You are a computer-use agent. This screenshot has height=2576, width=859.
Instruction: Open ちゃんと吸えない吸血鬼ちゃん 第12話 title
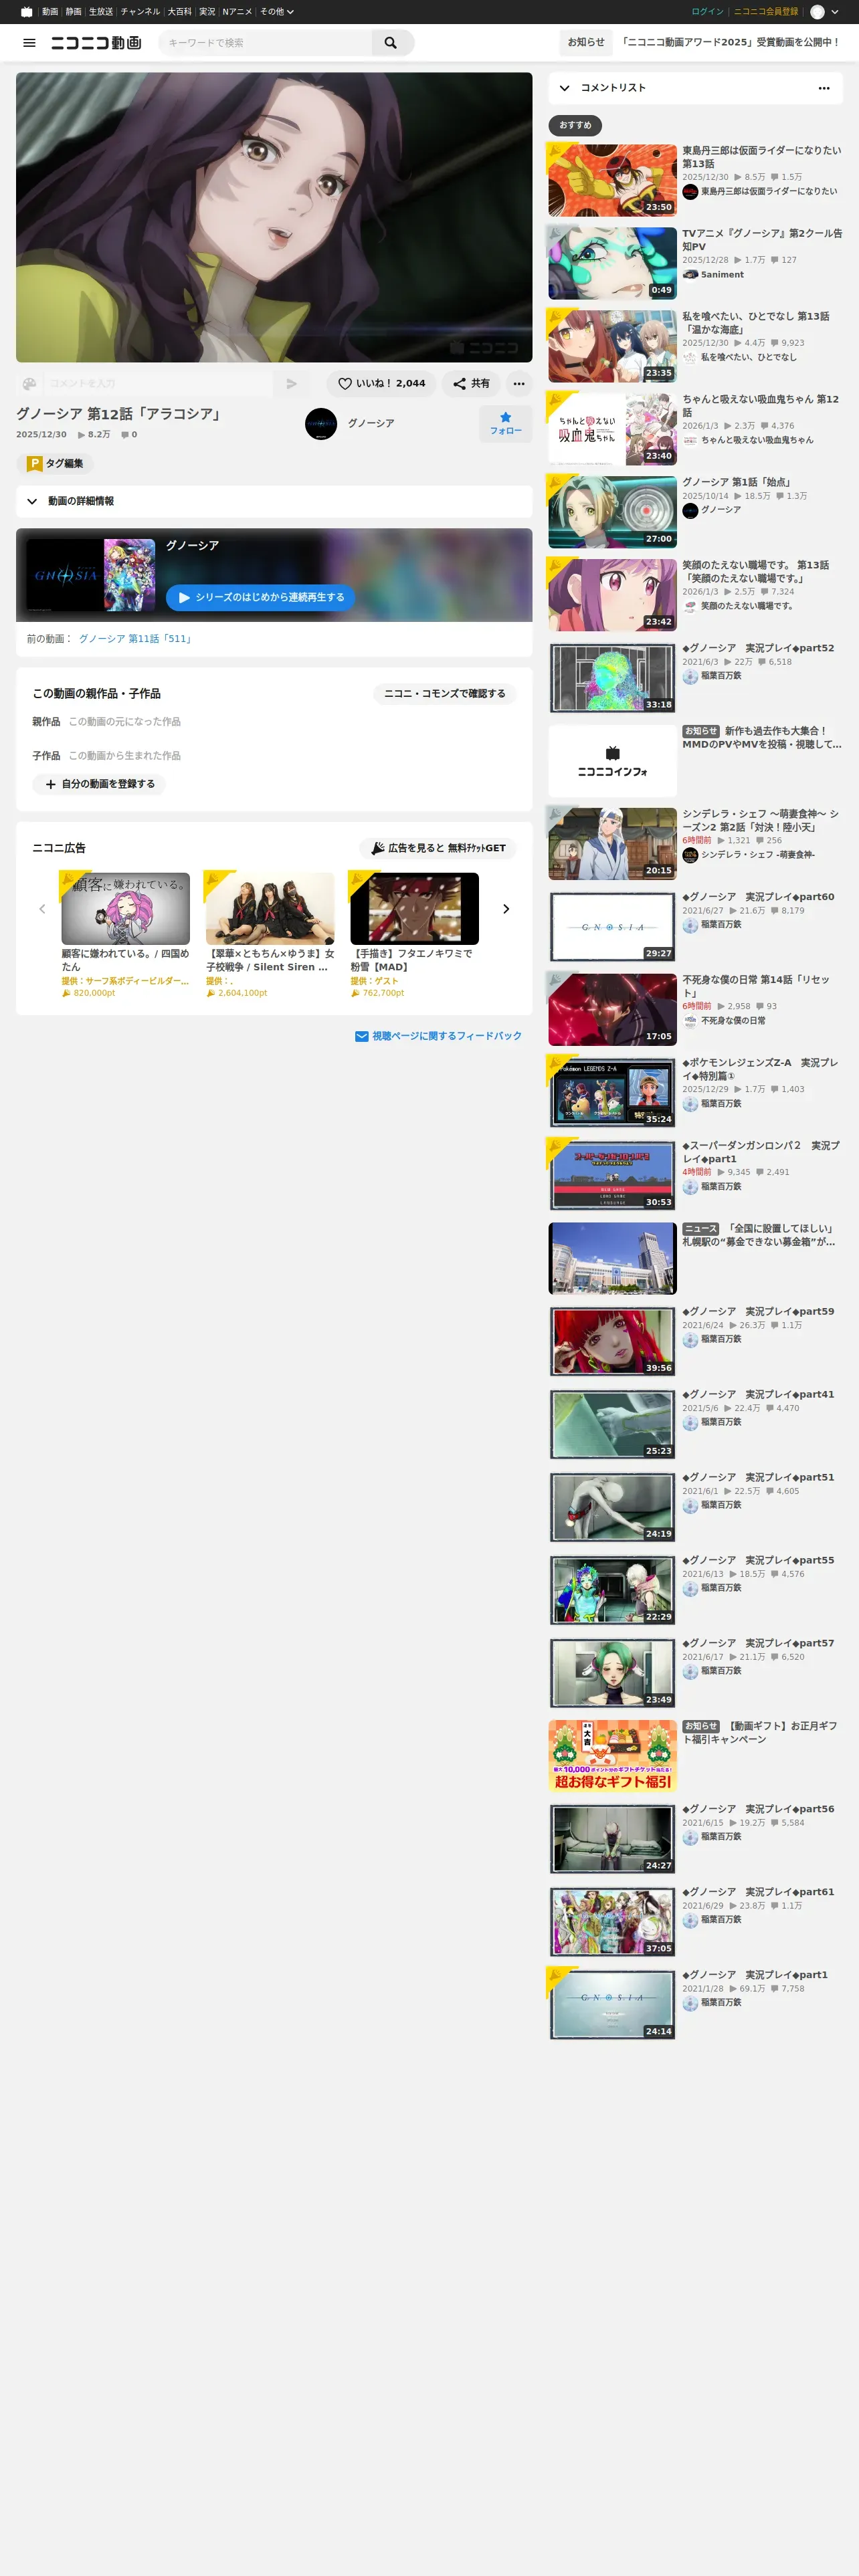click(x=761, y=406)
